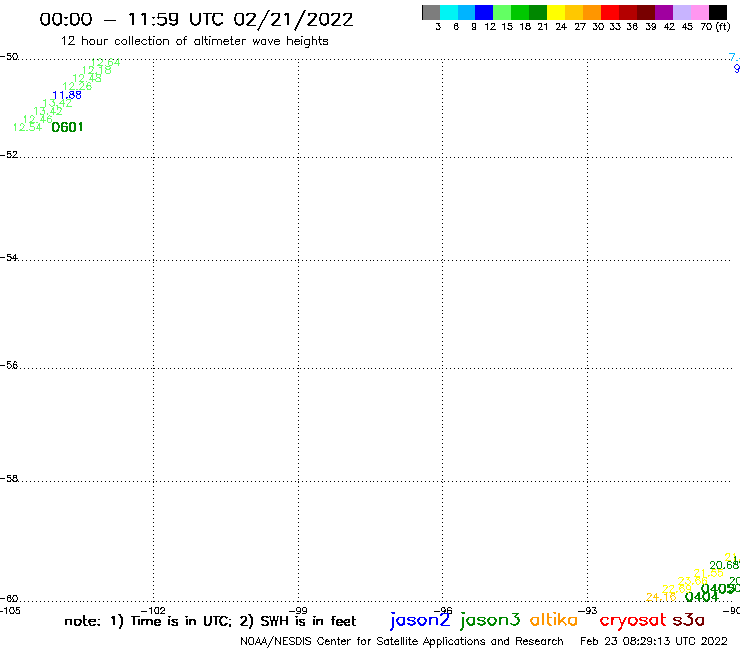740x650 pixels.
Task: Click the yellow 21.55 wave height
Action: point(708,573)
